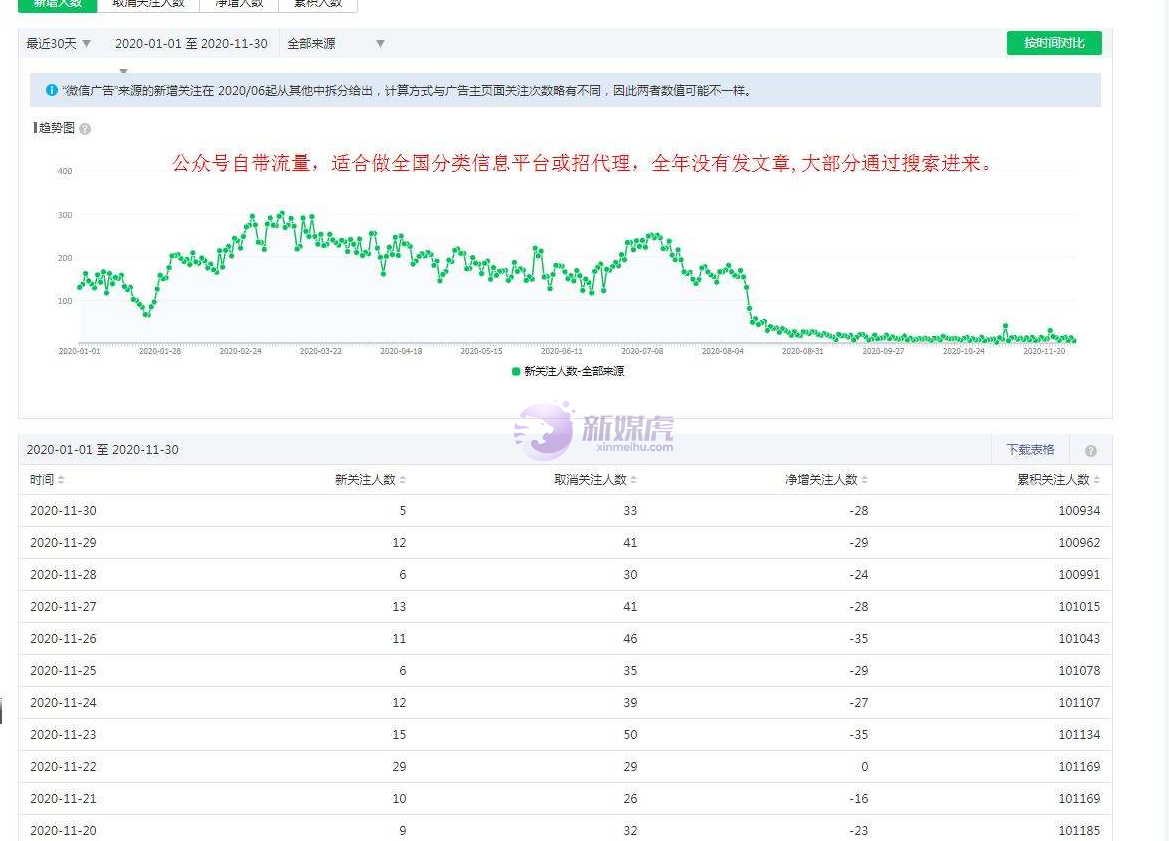Switch to 净增人数 tab
1169x841 pixels.
[x=239, y=4]
